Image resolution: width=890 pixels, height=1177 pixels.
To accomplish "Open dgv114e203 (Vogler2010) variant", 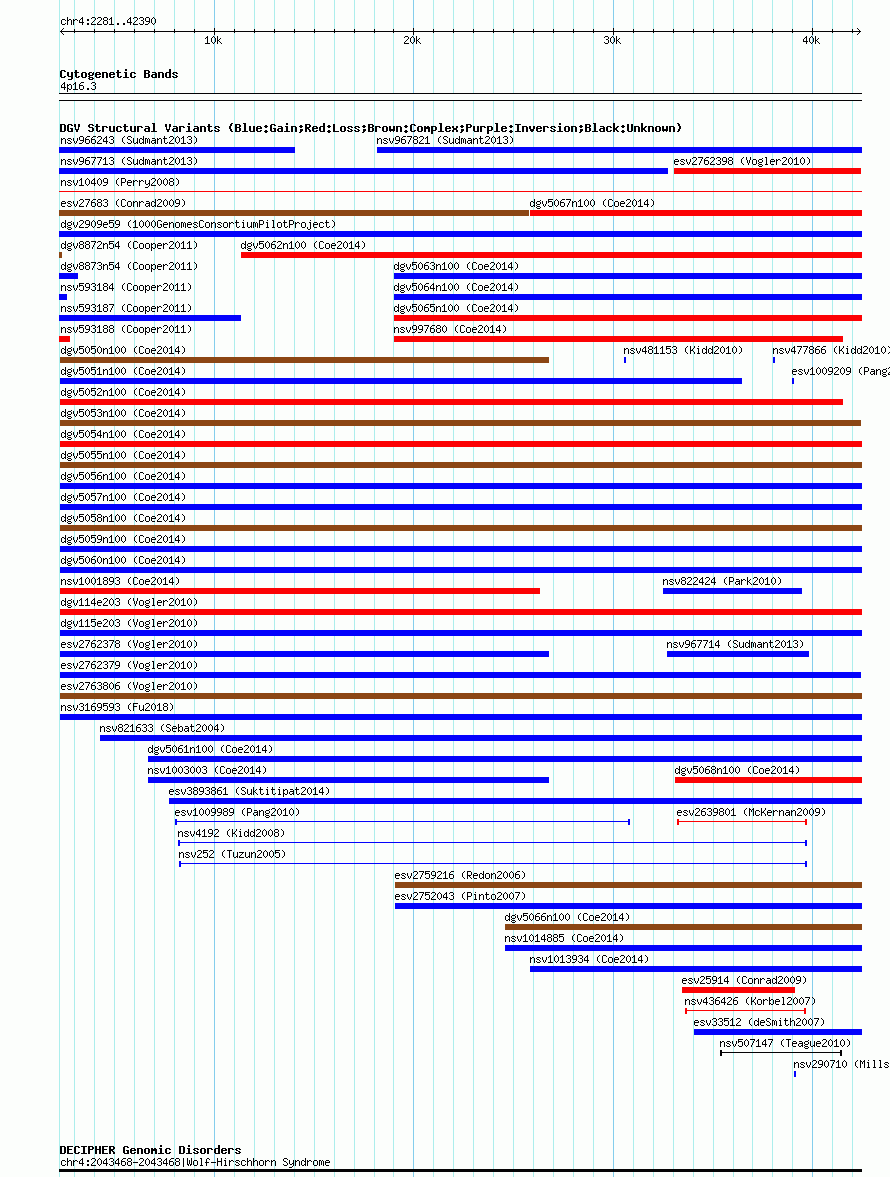I will 461,613.
